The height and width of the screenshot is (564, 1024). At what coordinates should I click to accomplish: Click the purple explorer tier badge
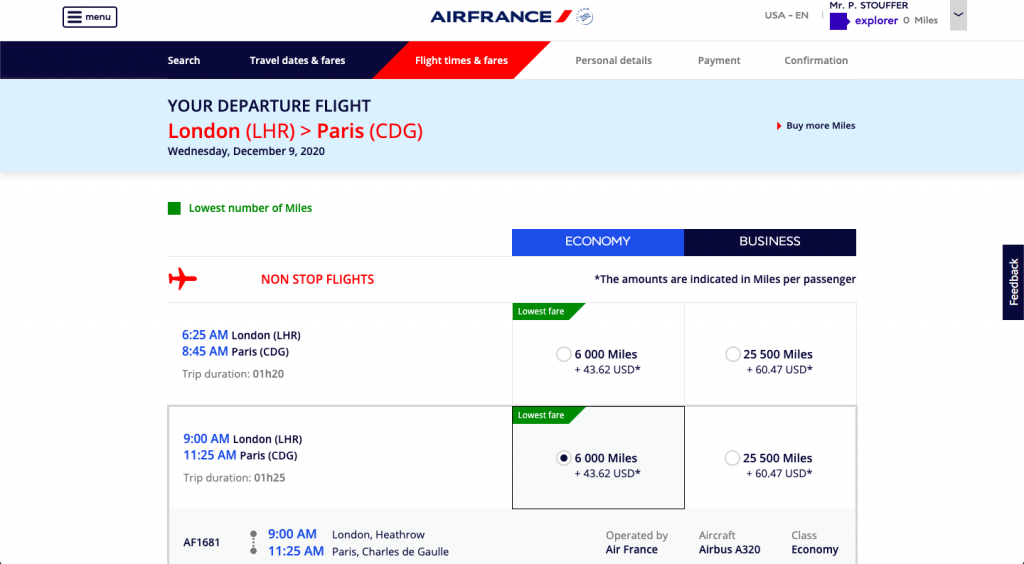pos(838,21)
